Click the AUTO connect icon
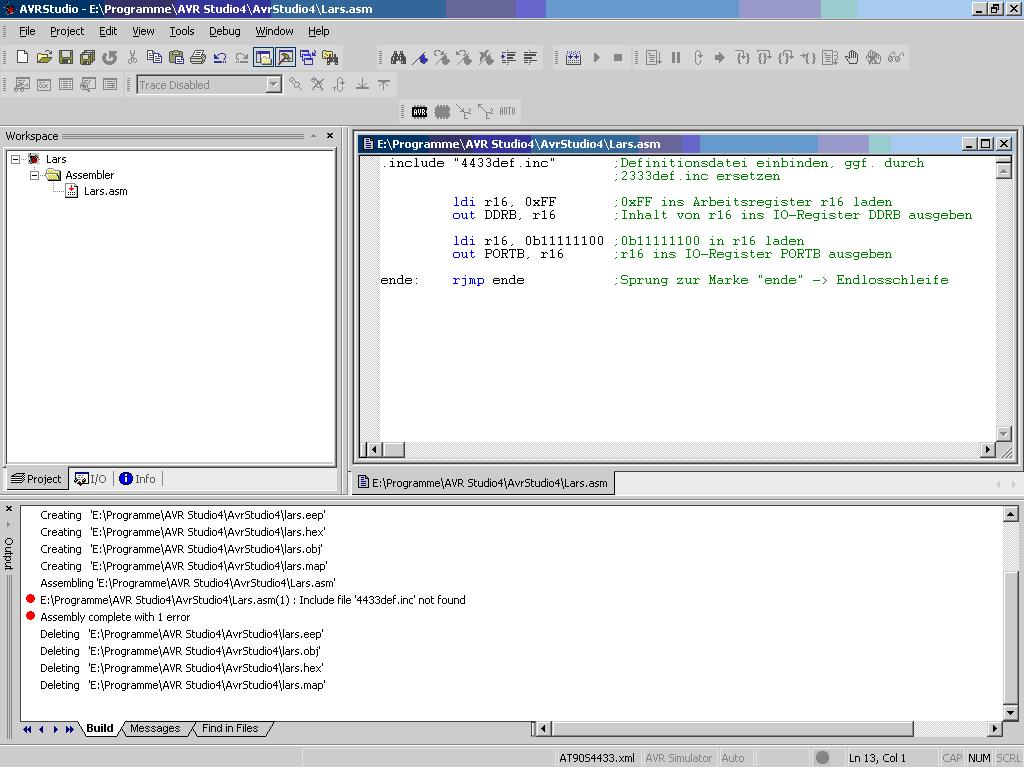This screenshot has width=1024, height=768. tap(507, 112)
